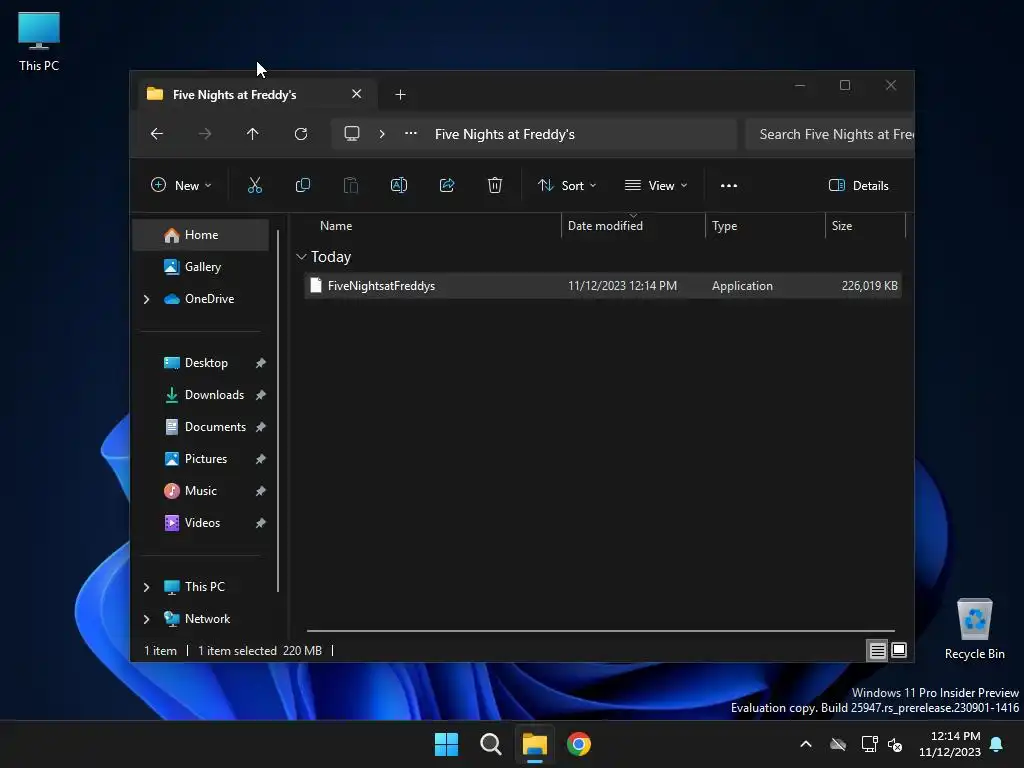The height and width of the screenshot is (768, 1024).
Task: Click the OneDrive tray icon
Action: (x=838, y=744)
